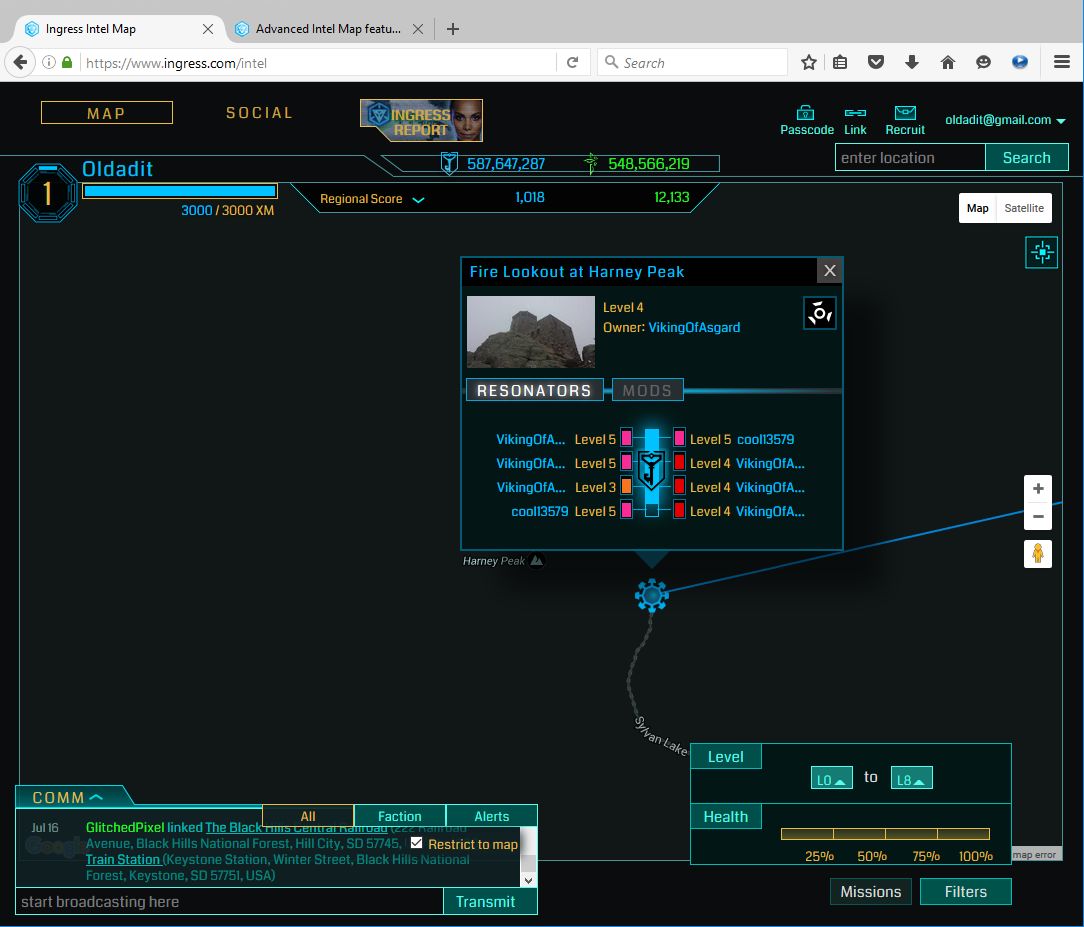The image size is (1084, 927).
Task: Click the zoom out minus button
Action: pyautogui.click(x=1038, y=517)
